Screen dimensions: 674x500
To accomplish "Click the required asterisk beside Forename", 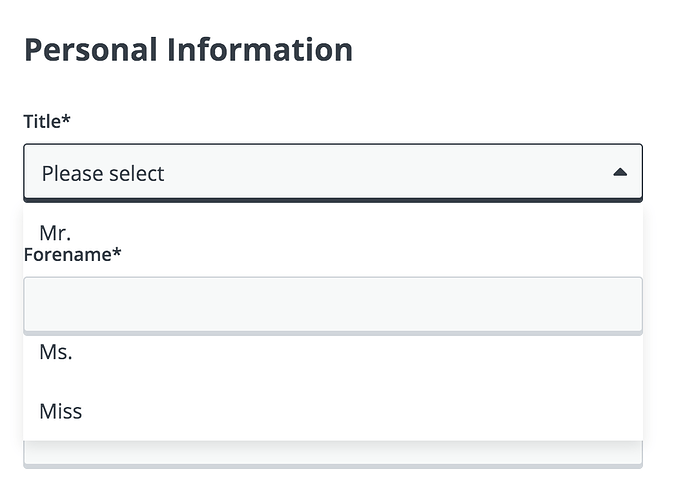I will tap(117, 253).
